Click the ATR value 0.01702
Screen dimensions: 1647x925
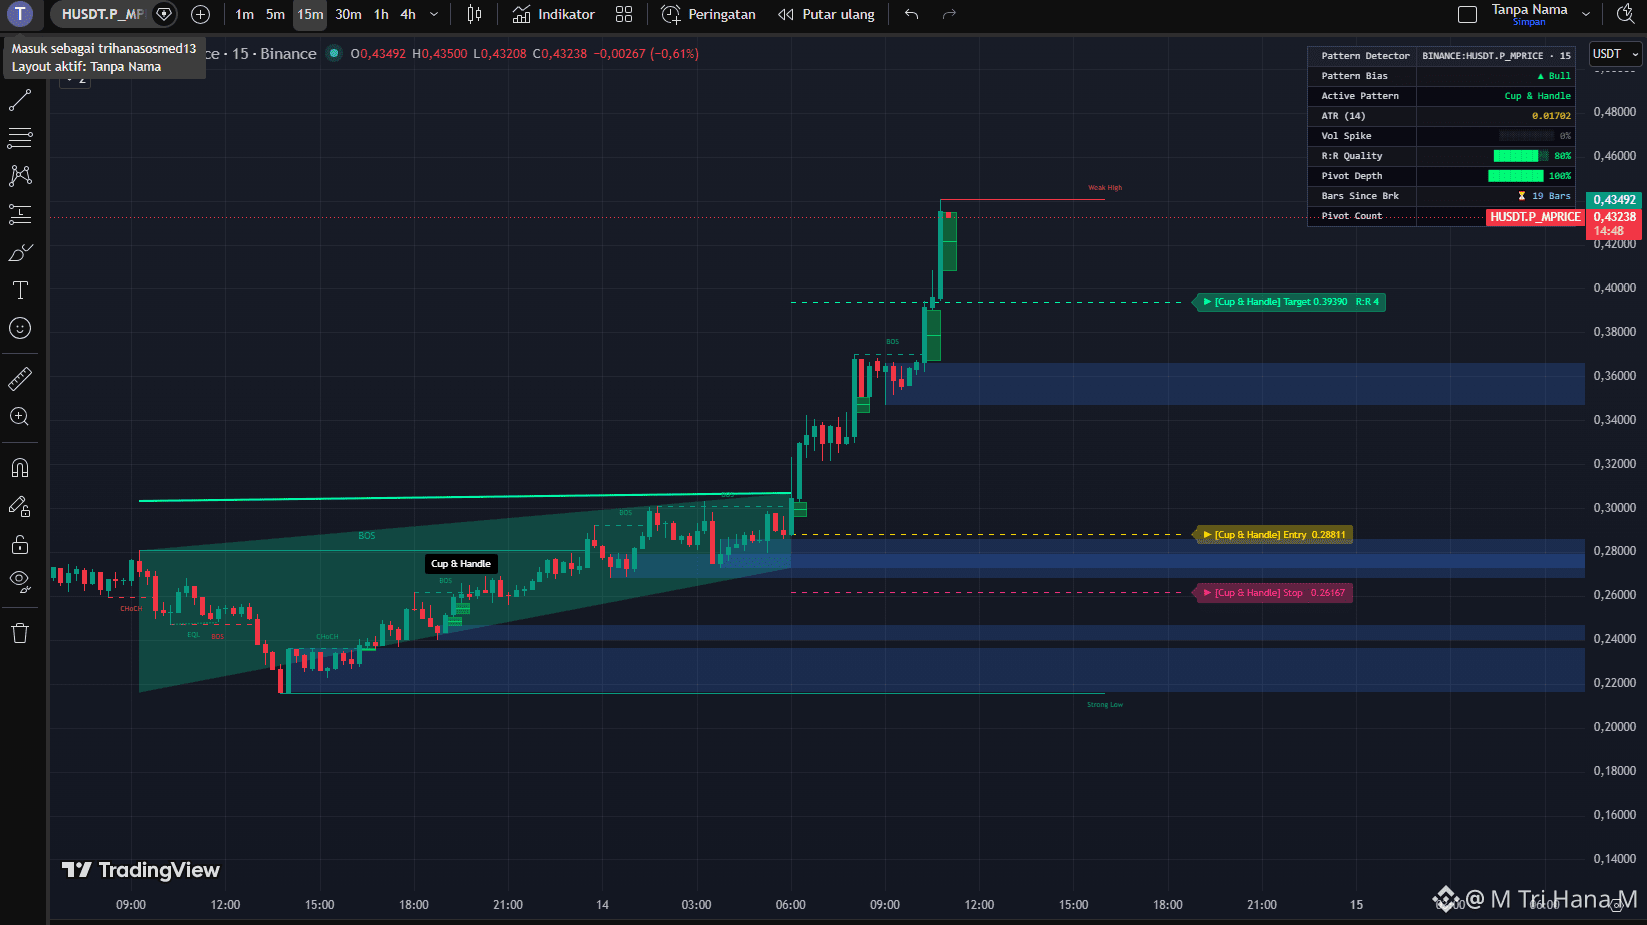coord(1551,116)
